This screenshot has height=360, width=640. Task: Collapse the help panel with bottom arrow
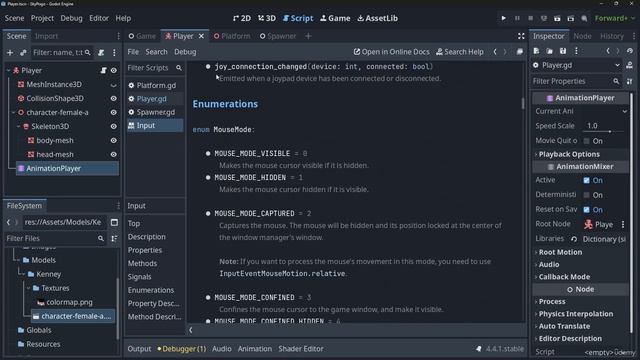coord(191,330)
